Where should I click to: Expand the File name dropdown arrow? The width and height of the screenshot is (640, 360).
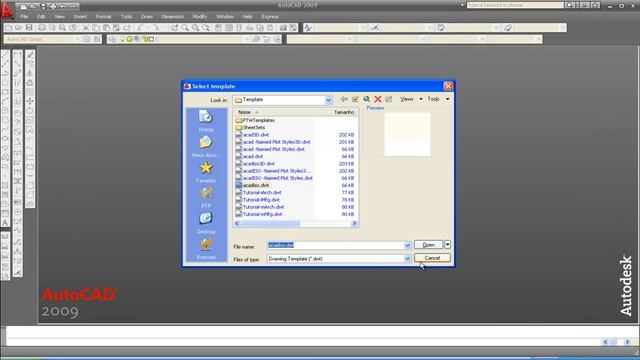tap(407, 245)
